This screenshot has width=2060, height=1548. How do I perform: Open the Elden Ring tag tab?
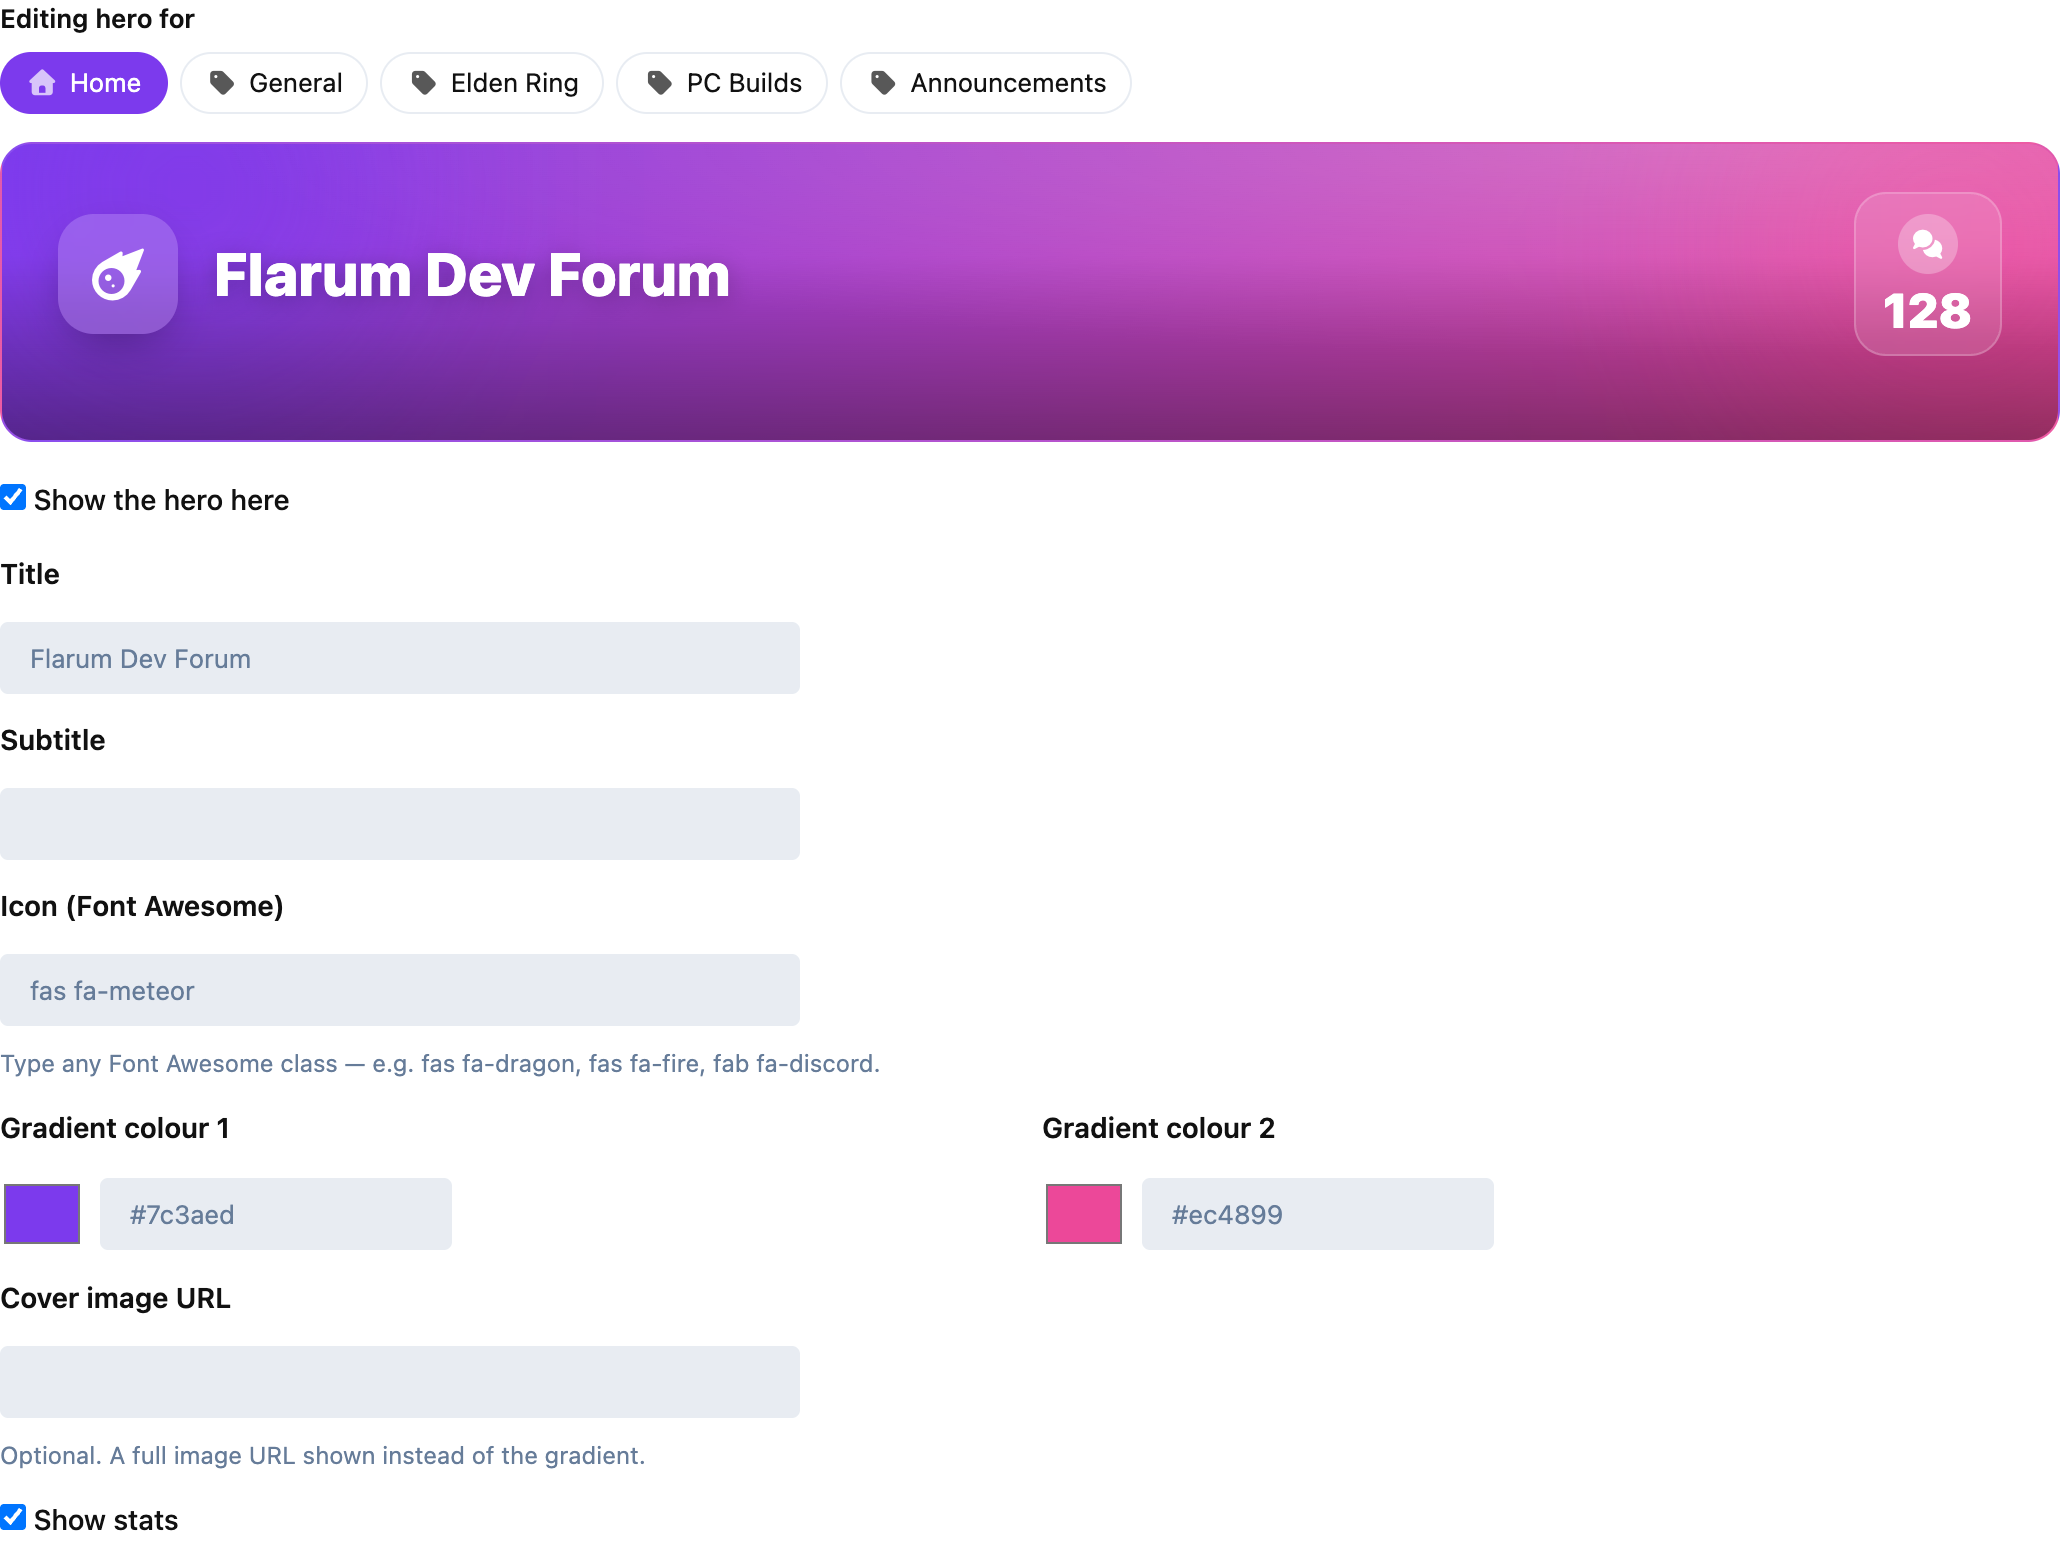(x=492, y=83)
